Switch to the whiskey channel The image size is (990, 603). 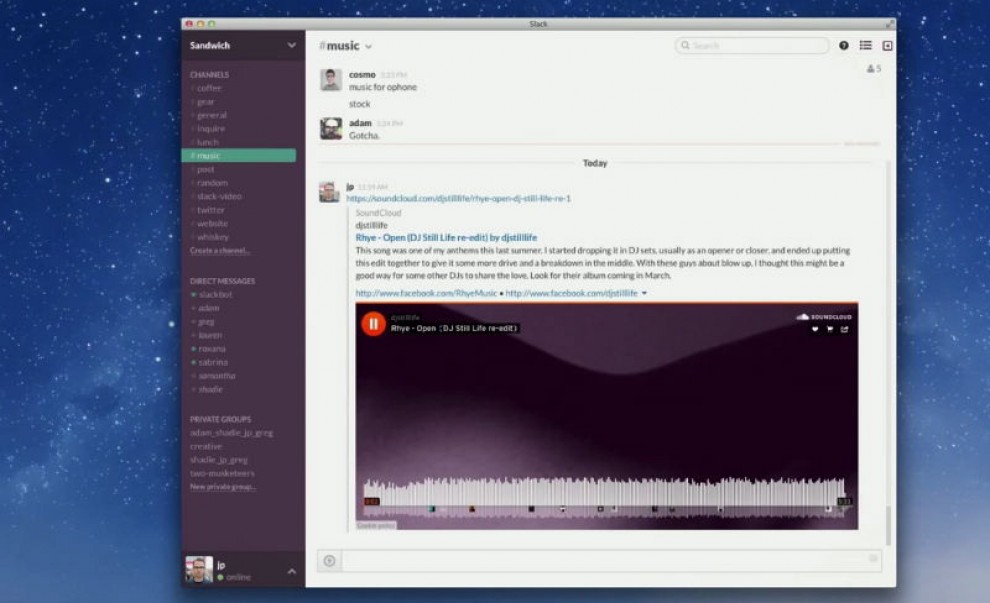(212, 237)
